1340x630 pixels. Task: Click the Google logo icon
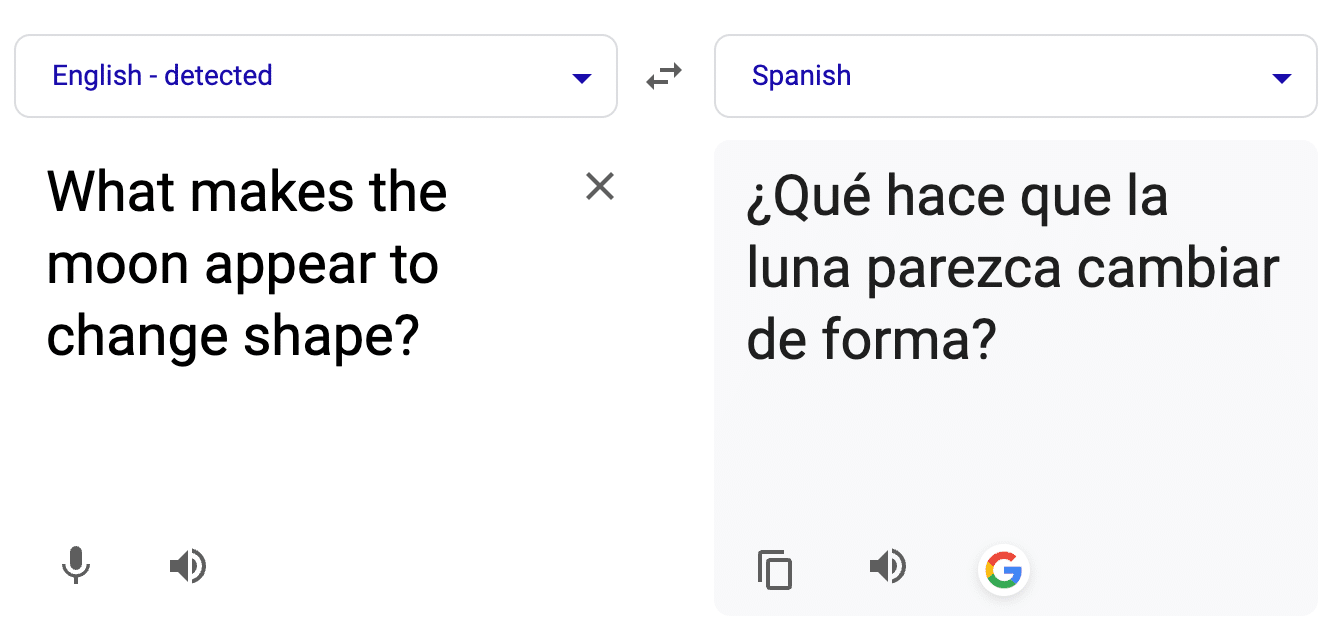pos(1003,570)
